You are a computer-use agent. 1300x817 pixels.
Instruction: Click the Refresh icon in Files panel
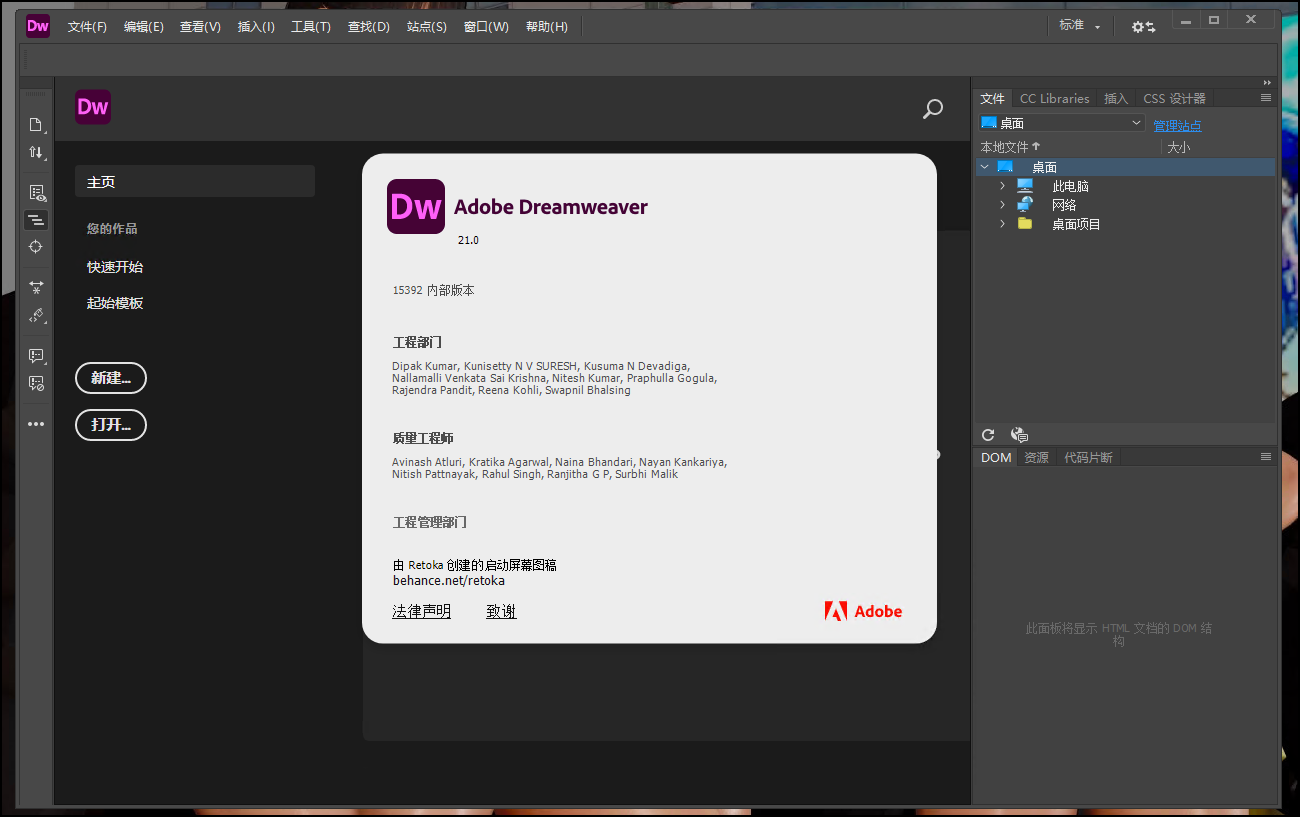pos(988,435)
